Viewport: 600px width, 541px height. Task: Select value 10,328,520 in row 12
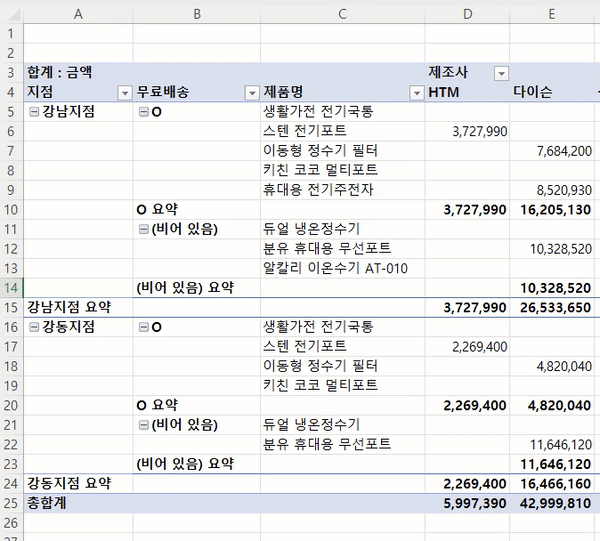pyautogui.click(x=551, y=249)
